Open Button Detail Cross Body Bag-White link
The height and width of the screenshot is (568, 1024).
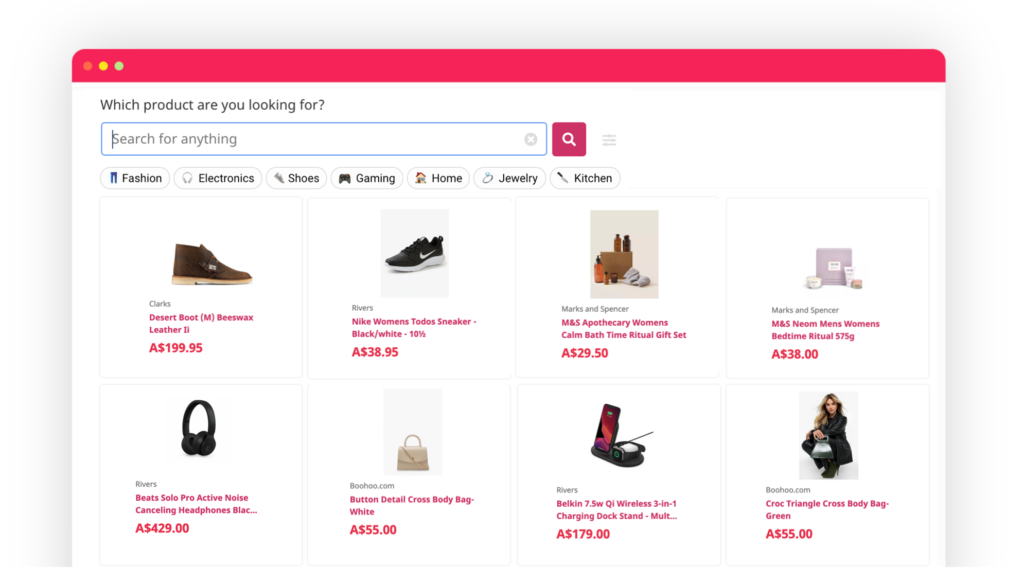tap(411, 505)
